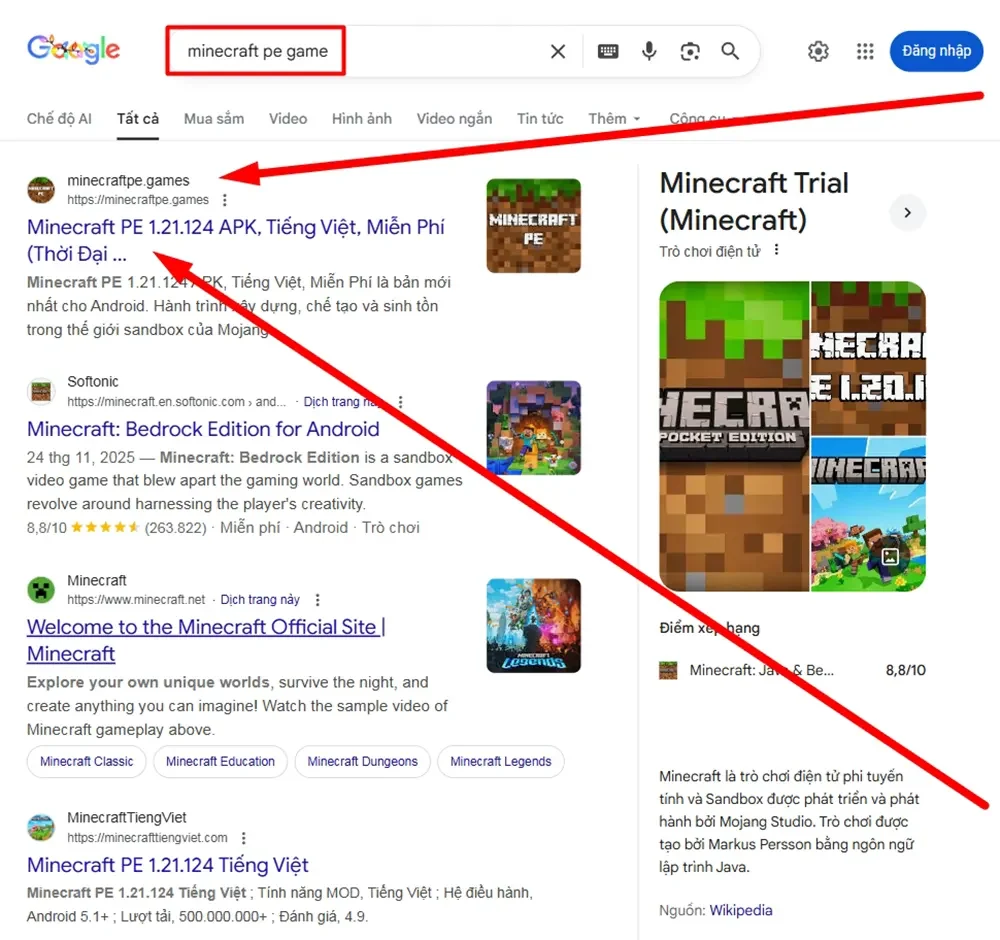Open quick settings gear icon
1000x940 pixels.
(818, 51)
